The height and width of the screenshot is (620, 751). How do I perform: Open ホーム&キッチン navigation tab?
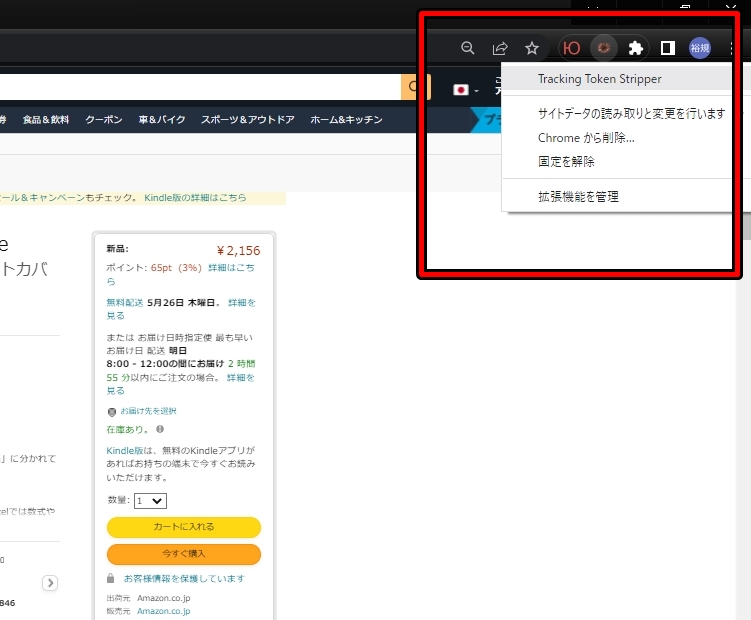(x=346, y=120)
